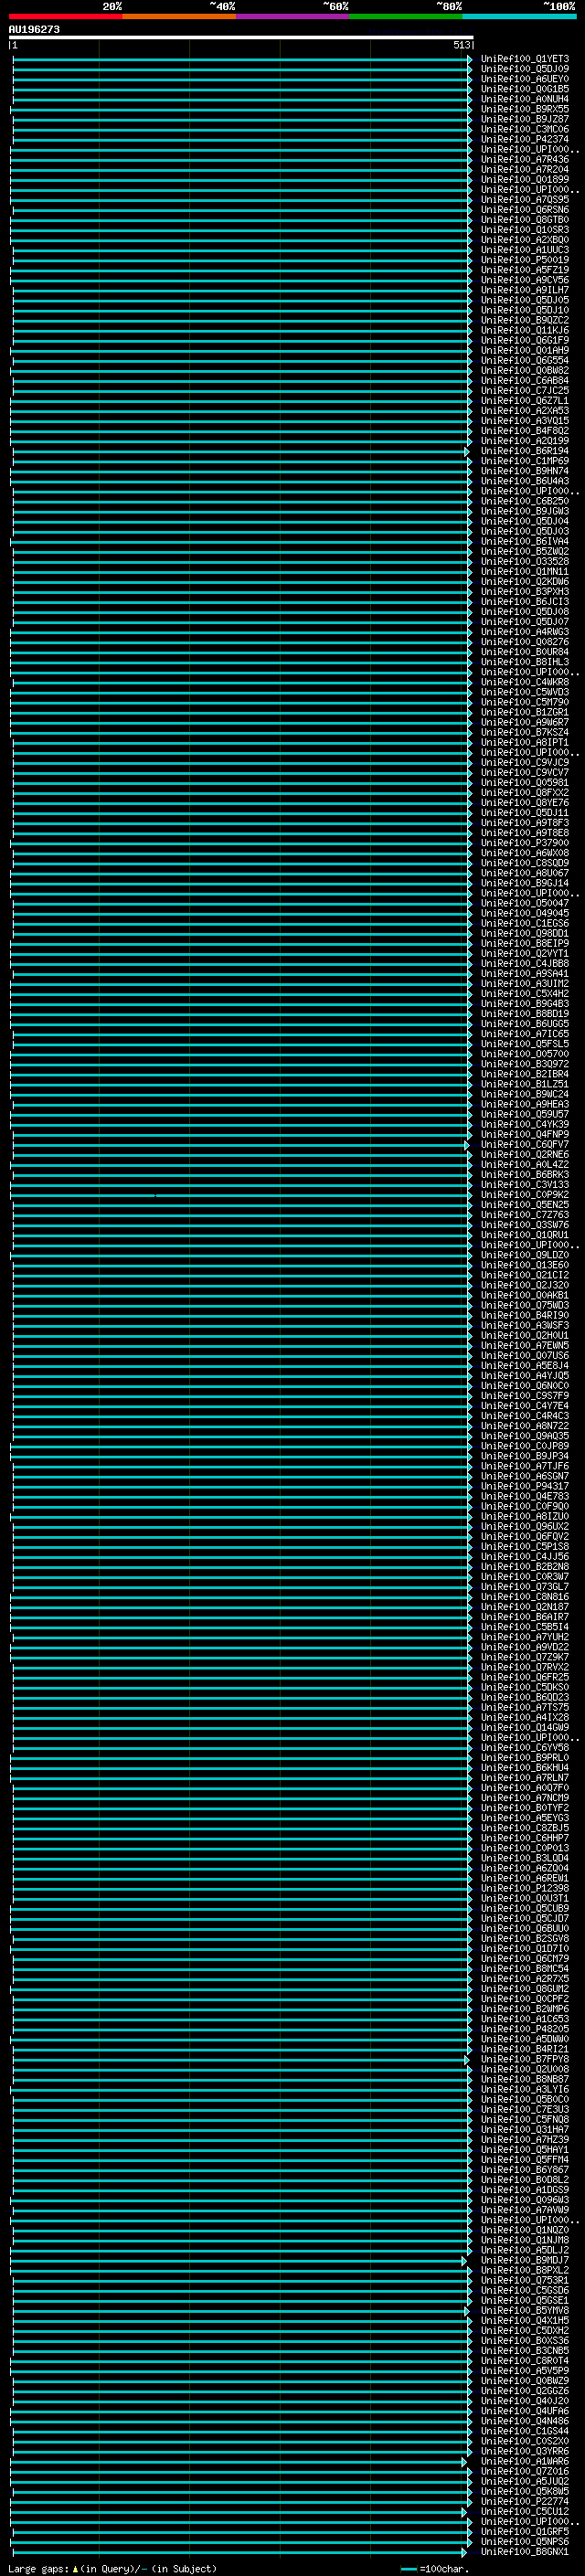Click the UniRef100_A5FZ19 hit label
Viewport: 585px width, 2576px height.
(525, 270)
